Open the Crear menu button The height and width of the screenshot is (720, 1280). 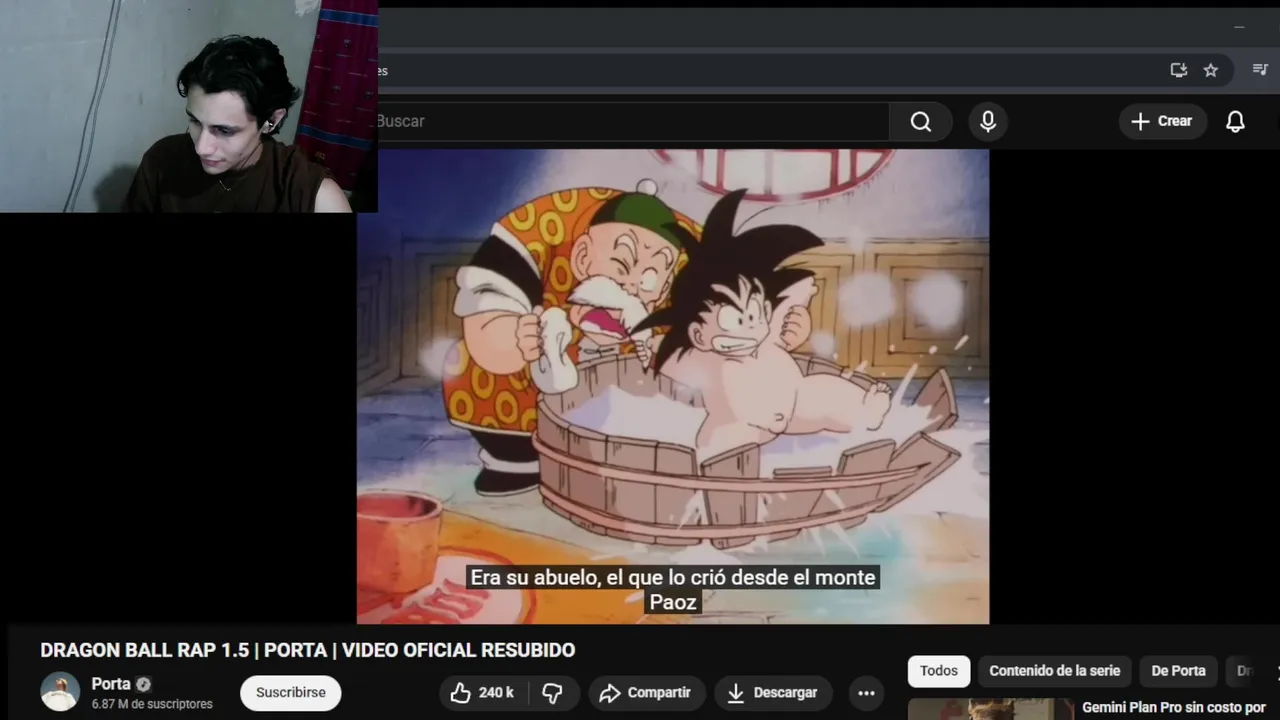pos(1162,121)
